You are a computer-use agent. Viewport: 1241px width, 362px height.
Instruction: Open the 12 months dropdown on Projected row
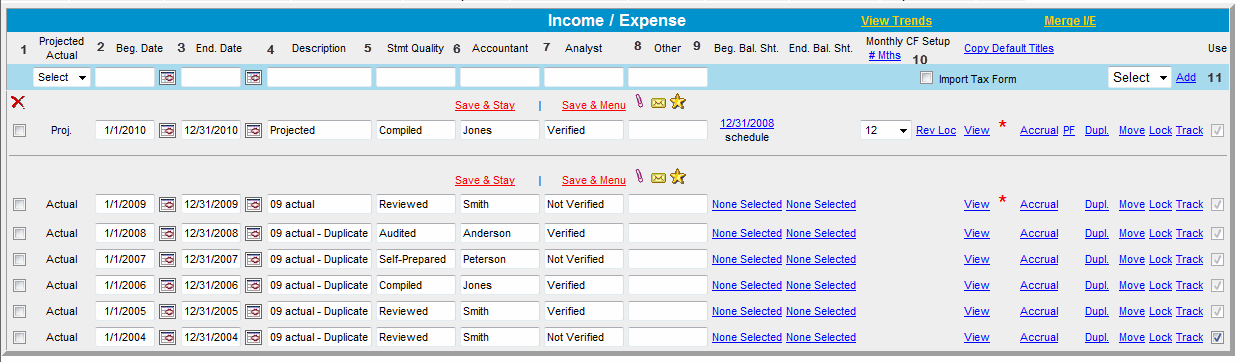click(886, 130)
